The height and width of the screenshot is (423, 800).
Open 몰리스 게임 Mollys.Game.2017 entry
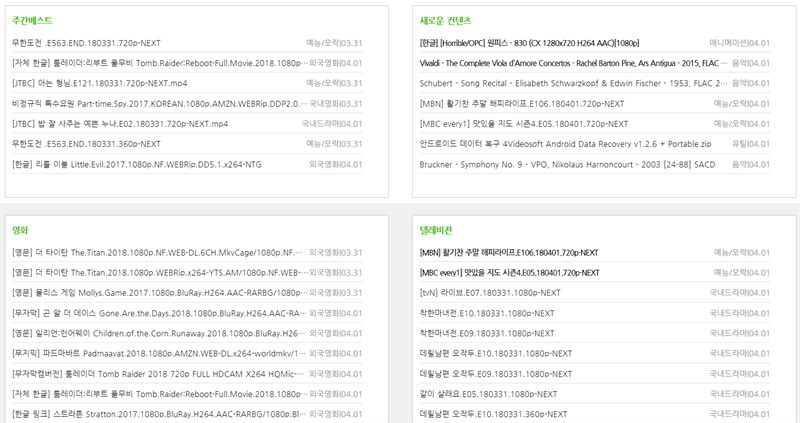coord(160,293)
